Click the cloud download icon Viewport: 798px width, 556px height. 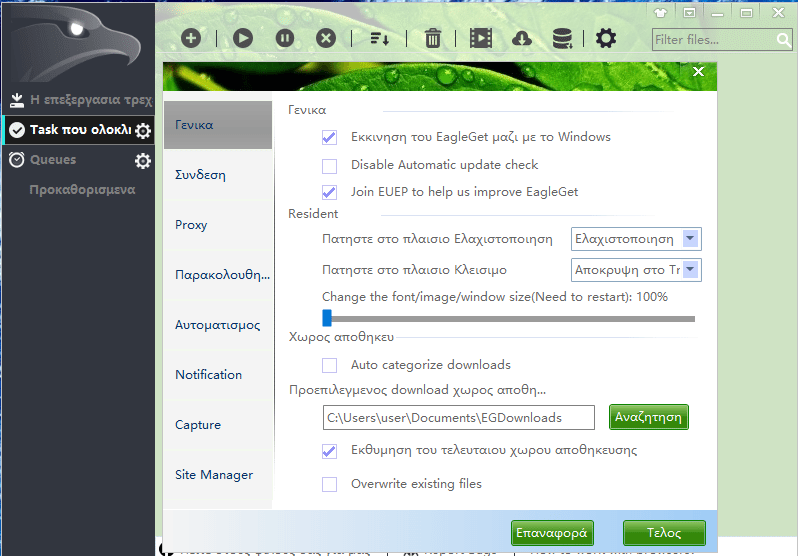click(522, 38)
